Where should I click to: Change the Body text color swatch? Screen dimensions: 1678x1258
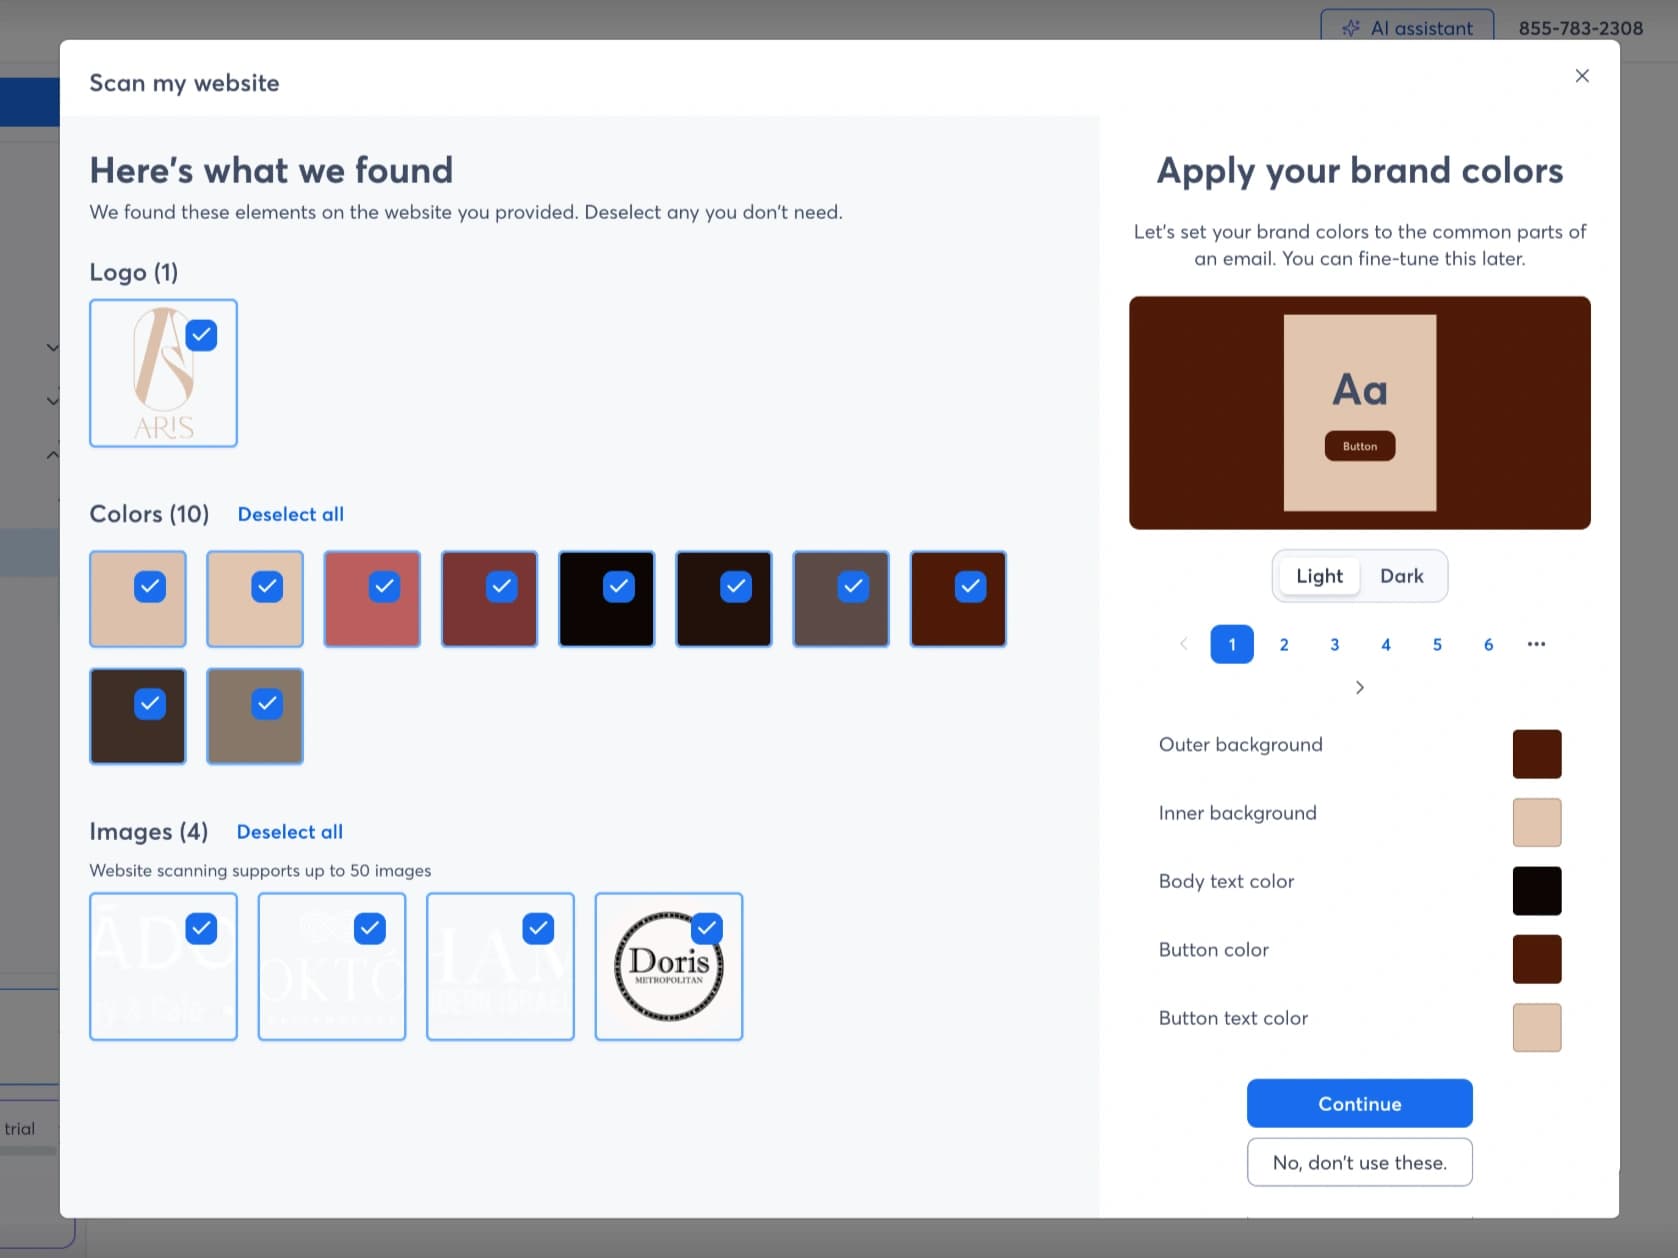pos(1537,891)
